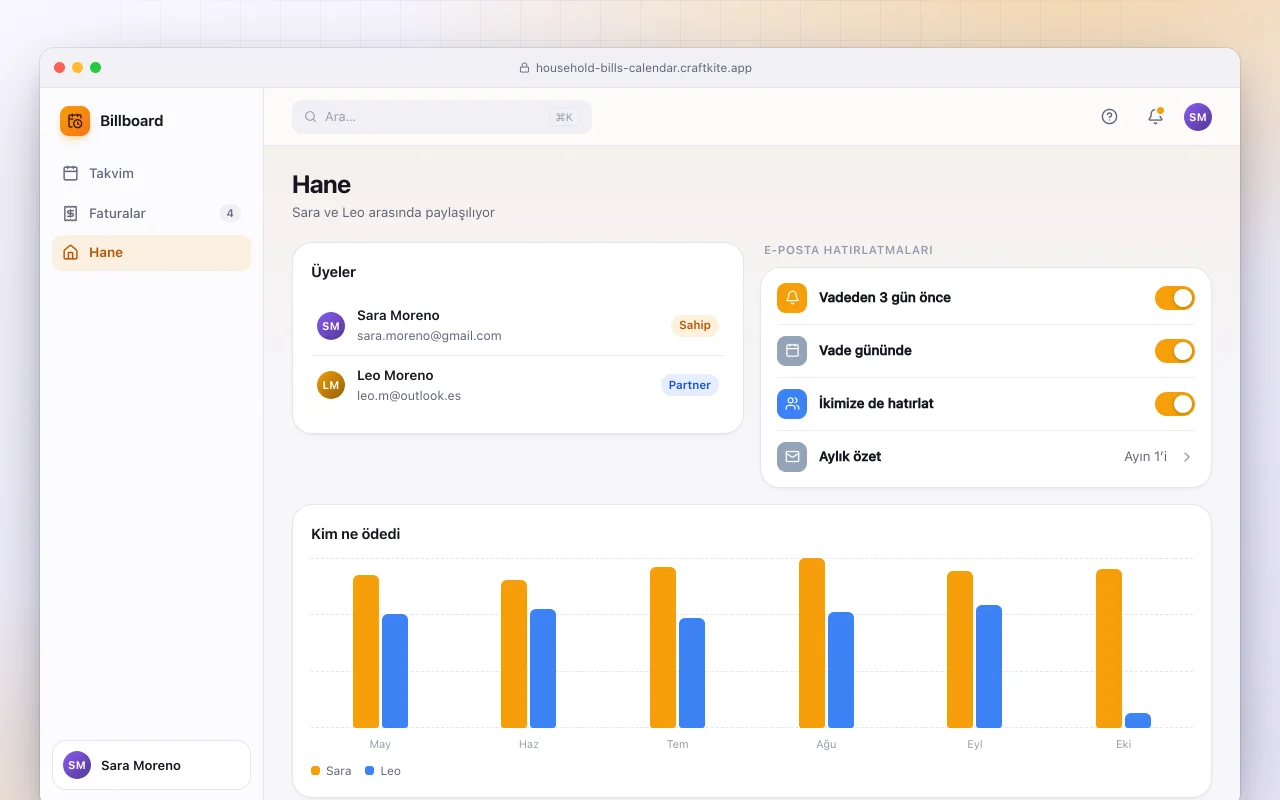Click in the Ara search field
1280x800 pixels.
pos(442,117)
